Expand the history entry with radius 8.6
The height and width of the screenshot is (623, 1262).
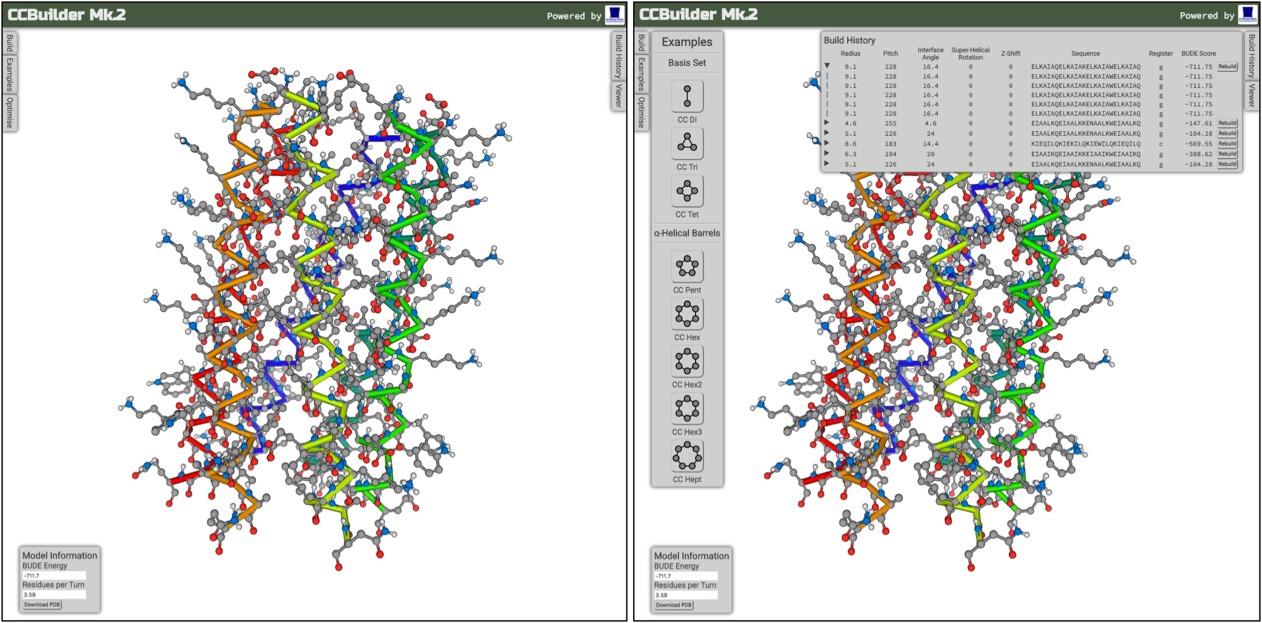(x=827, y=143)
